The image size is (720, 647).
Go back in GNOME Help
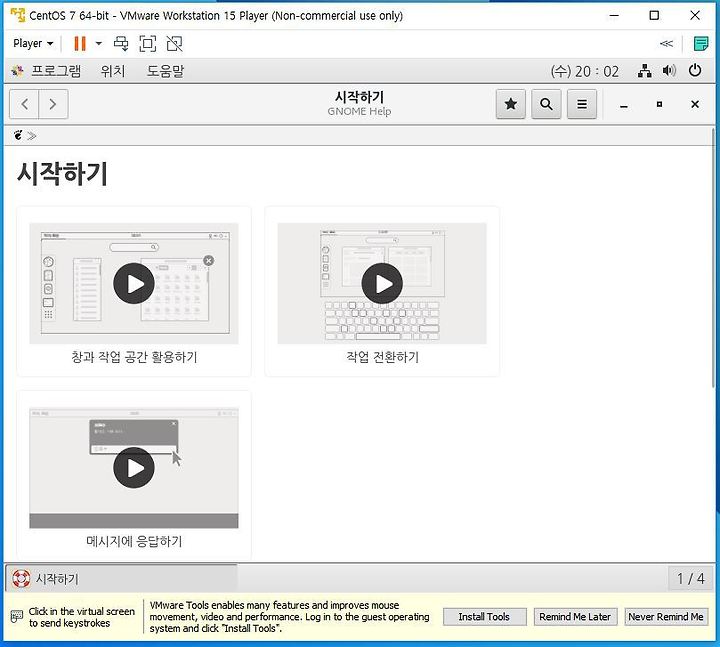tap(24, 104)
